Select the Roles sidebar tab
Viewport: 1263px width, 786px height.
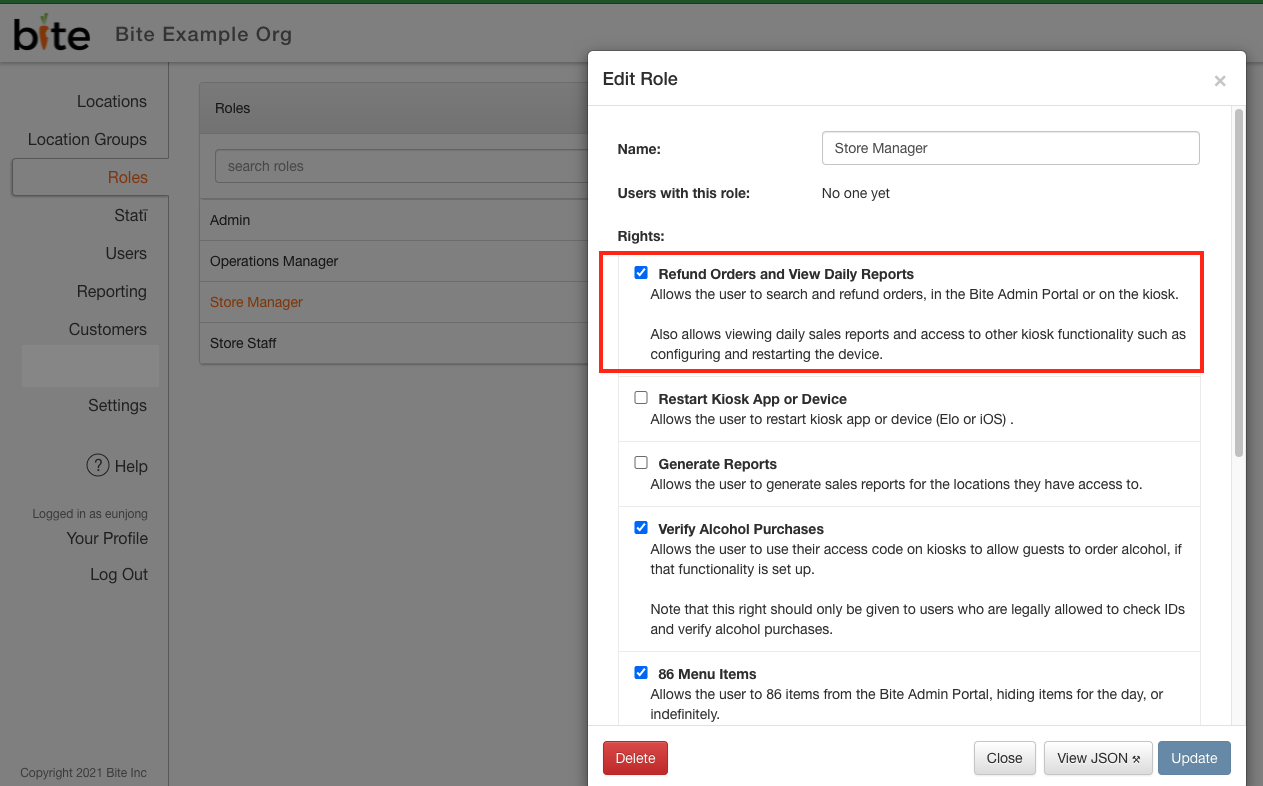coord(90,177)
